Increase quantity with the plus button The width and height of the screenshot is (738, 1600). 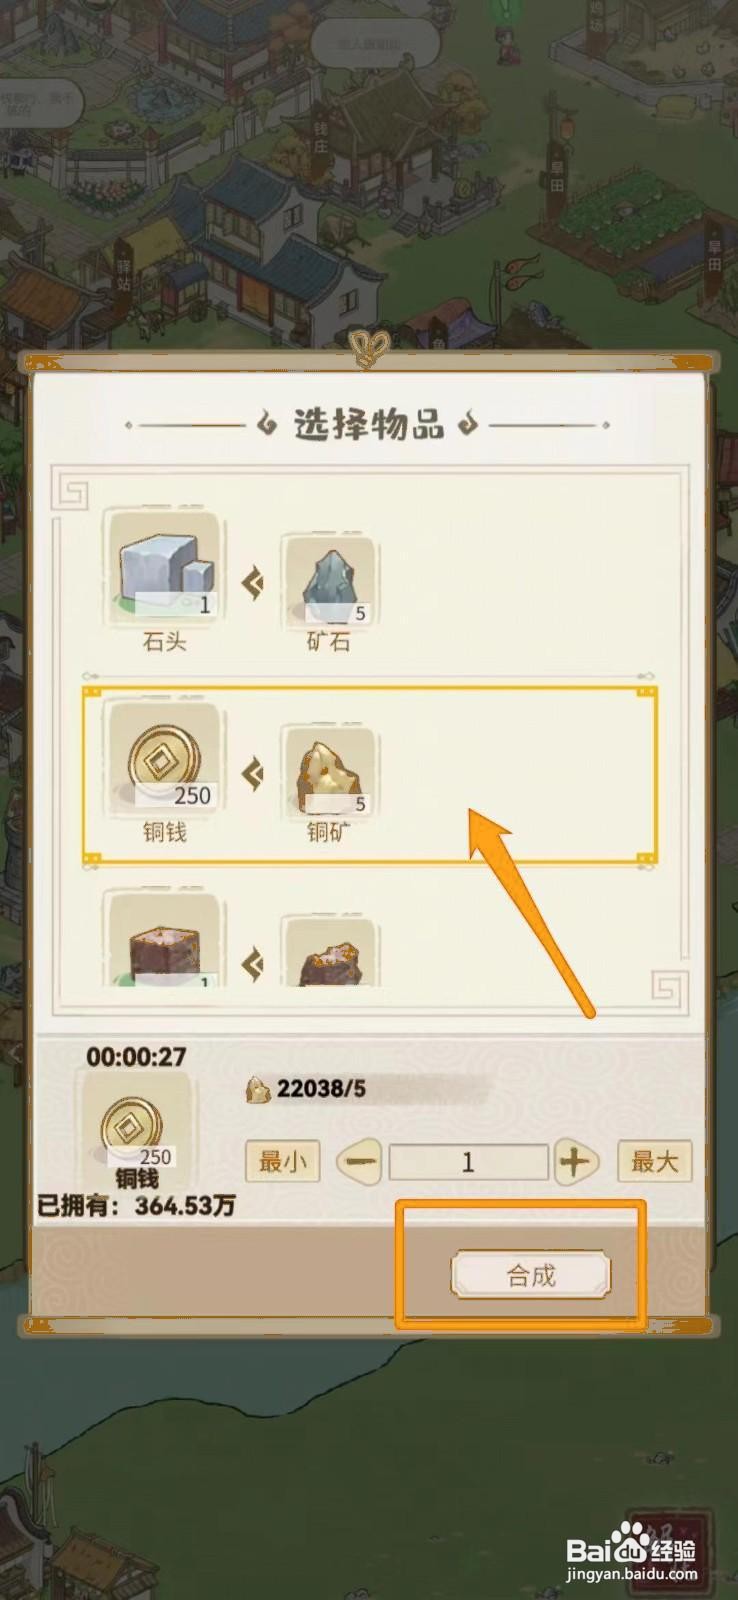[x=574, y=1162]
